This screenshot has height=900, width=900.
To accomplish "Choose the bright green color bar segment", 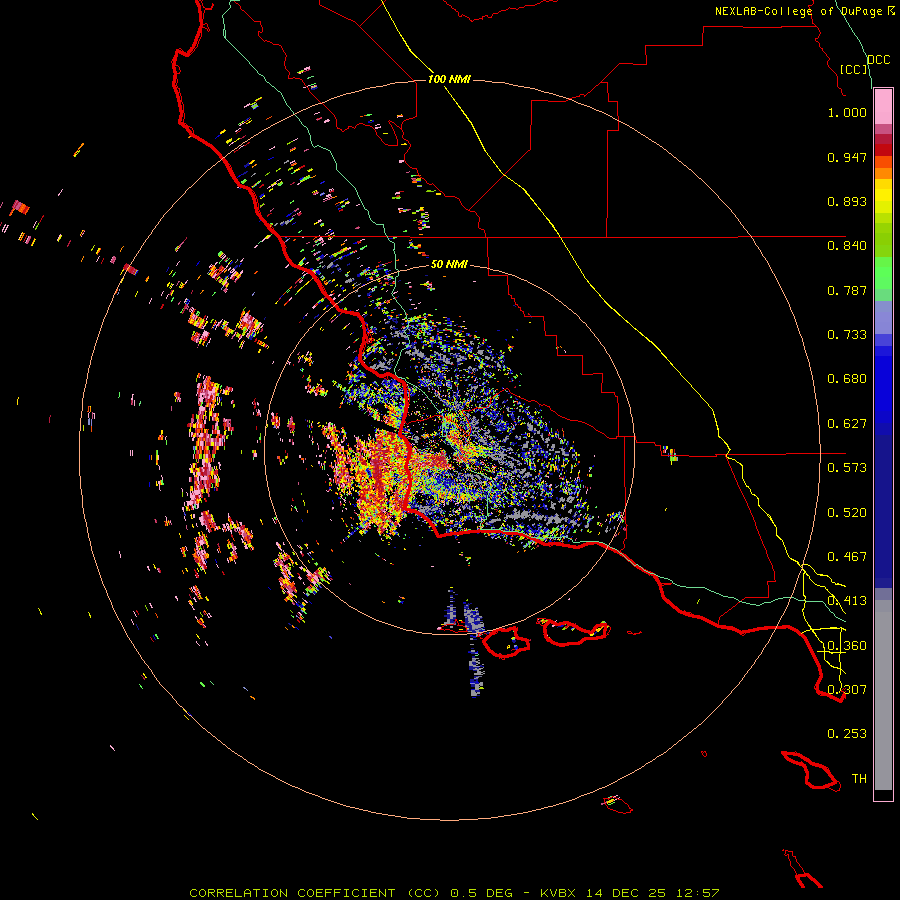I will click(x=883, y=273).
